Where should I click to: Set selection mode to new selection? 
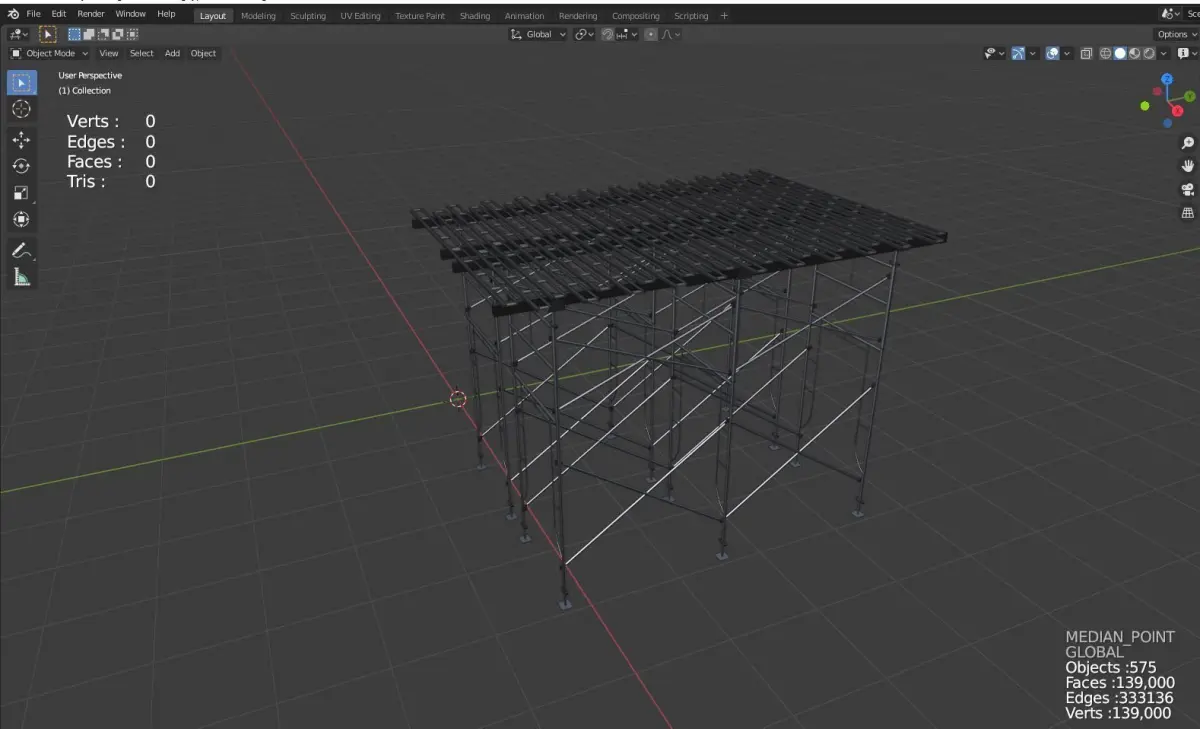pos(74,34)
